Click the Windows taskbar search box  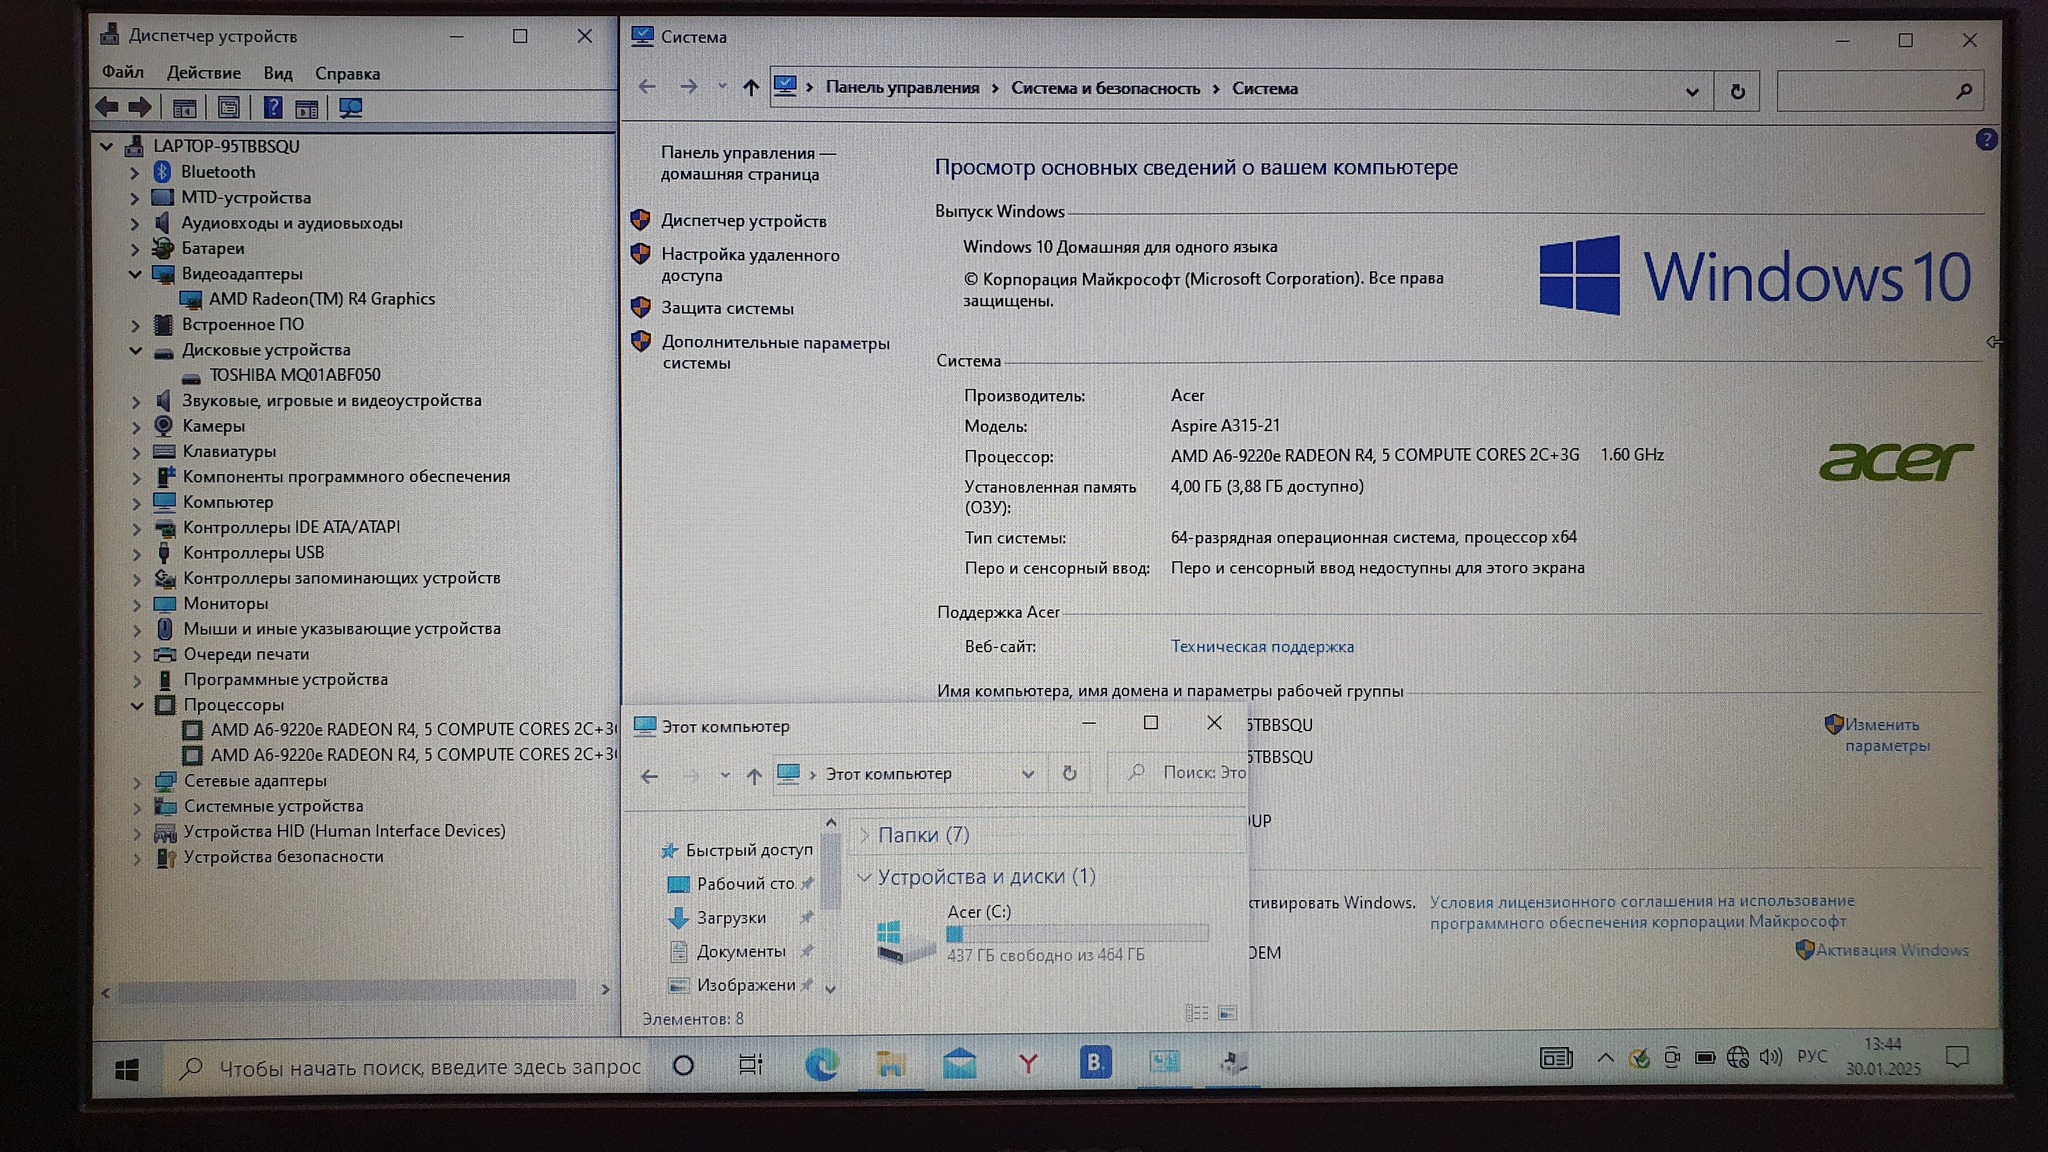[410, 1068]
